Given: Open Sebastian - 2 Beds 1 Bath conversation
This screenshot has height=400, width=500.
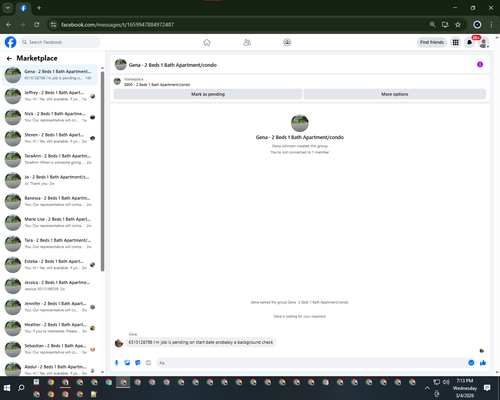Looking at the screenshot, I should 50,349.
